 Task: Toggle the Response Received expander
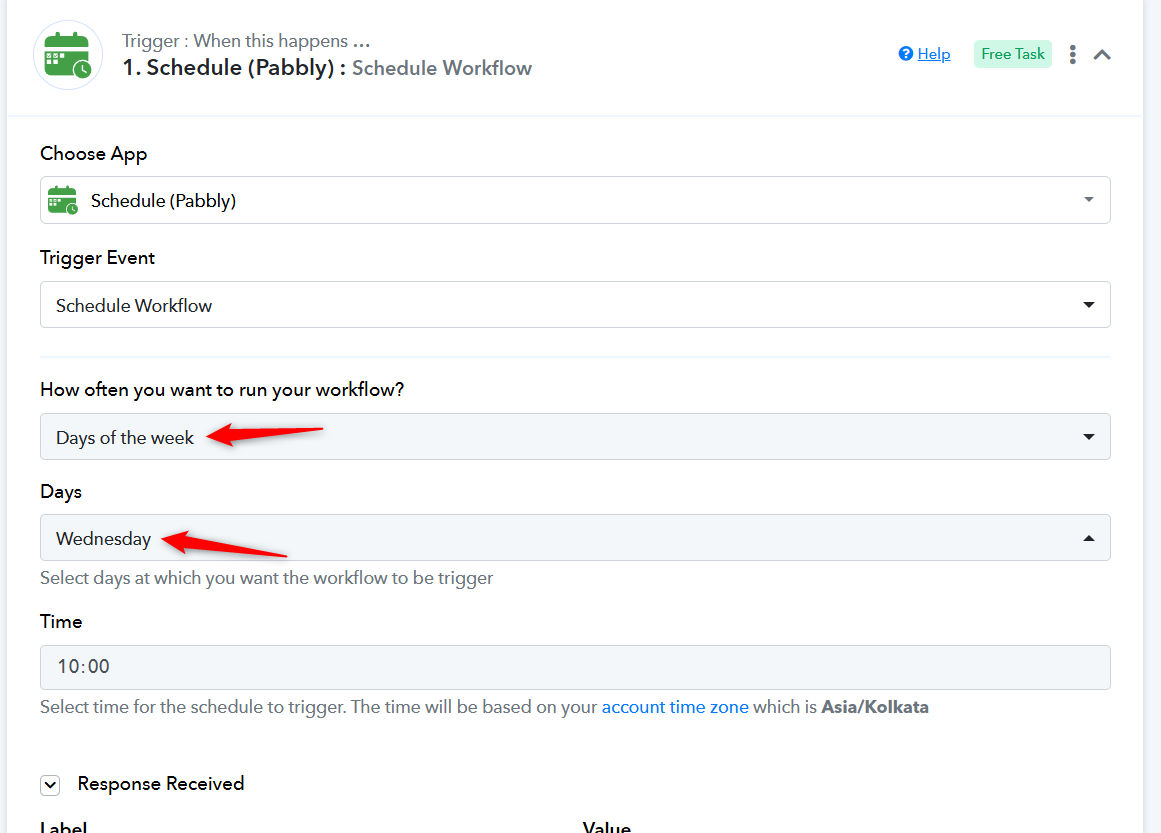tap(50, 785)
